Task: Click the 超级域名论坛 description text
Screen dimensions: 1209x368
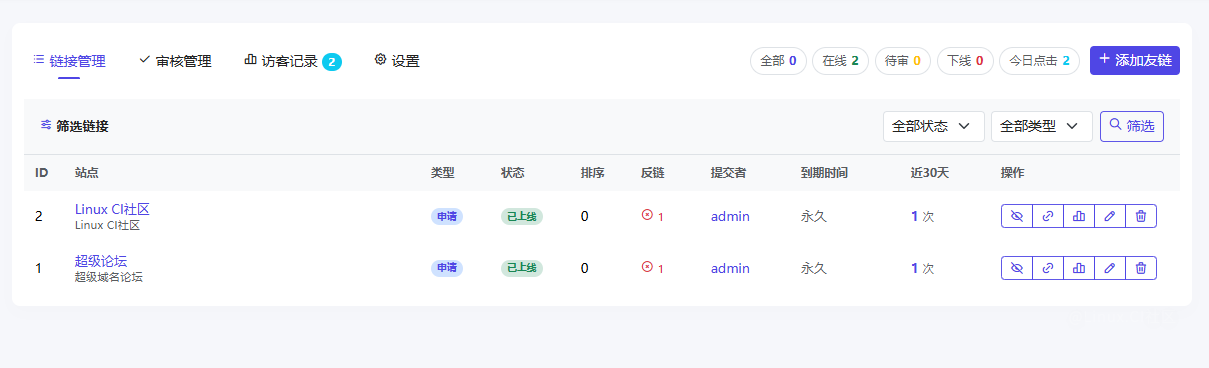Action: coord(109,277)
